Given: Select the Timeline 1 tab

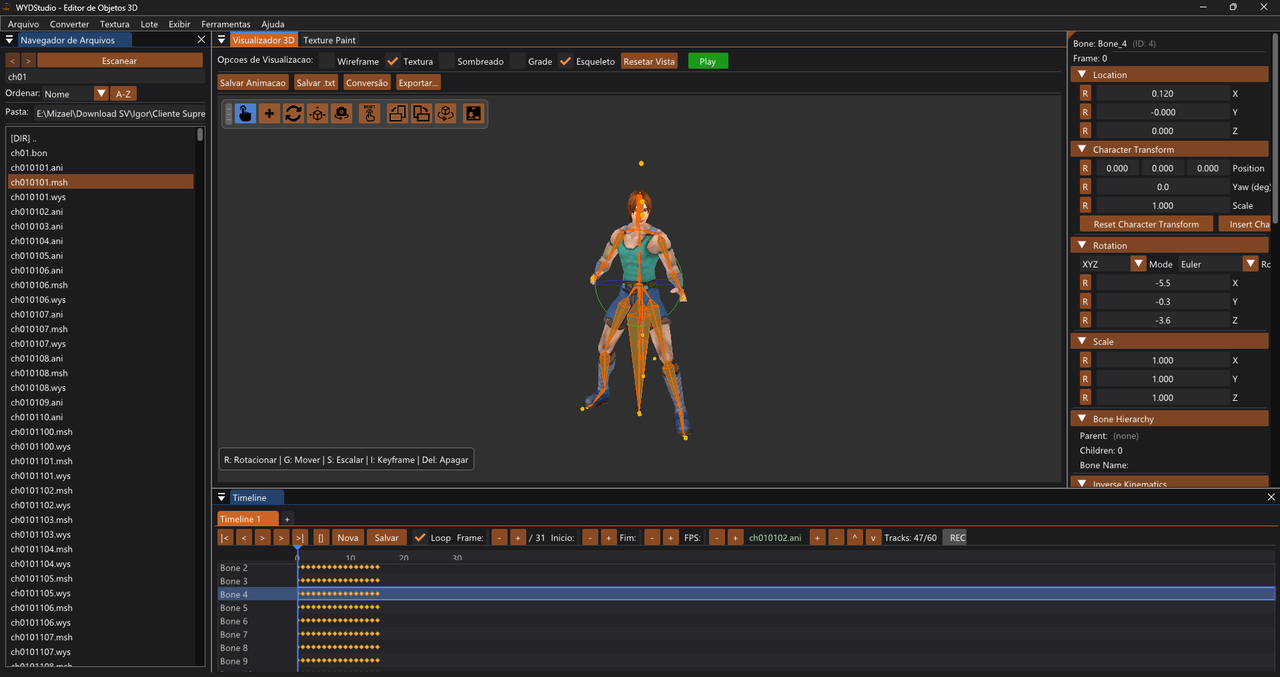Looking at the screenshot, I should tap(247, 519).
